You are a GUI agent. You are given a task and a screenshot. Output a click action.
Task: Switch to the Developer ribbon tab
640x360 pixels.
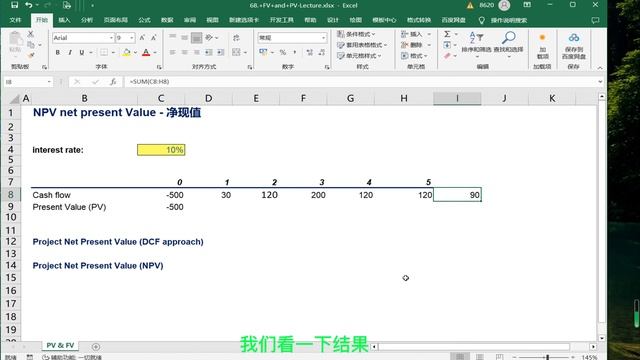[x=282, y=20]
